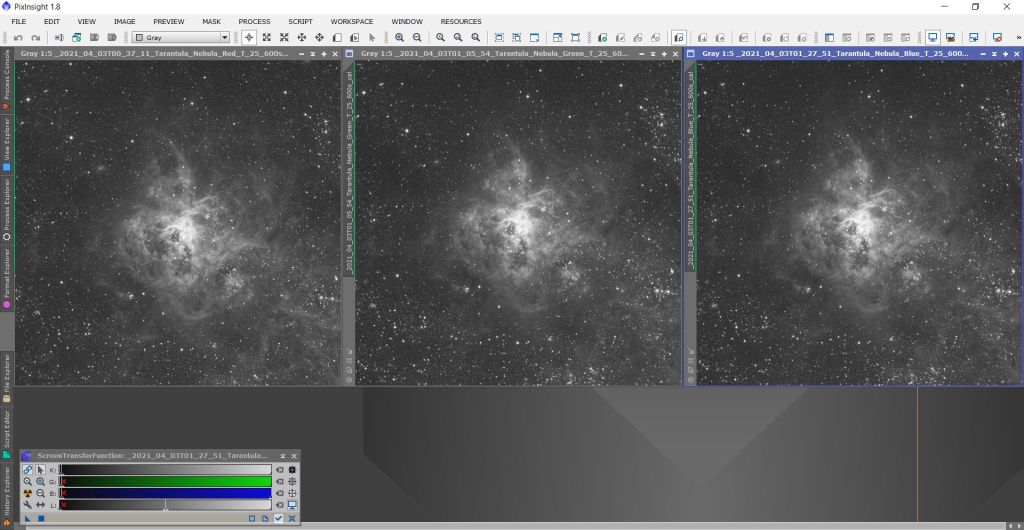Screen dimensions: 1024x530
Task: Click the Undo arrow in the toolbar
Action: coord(18,38)
